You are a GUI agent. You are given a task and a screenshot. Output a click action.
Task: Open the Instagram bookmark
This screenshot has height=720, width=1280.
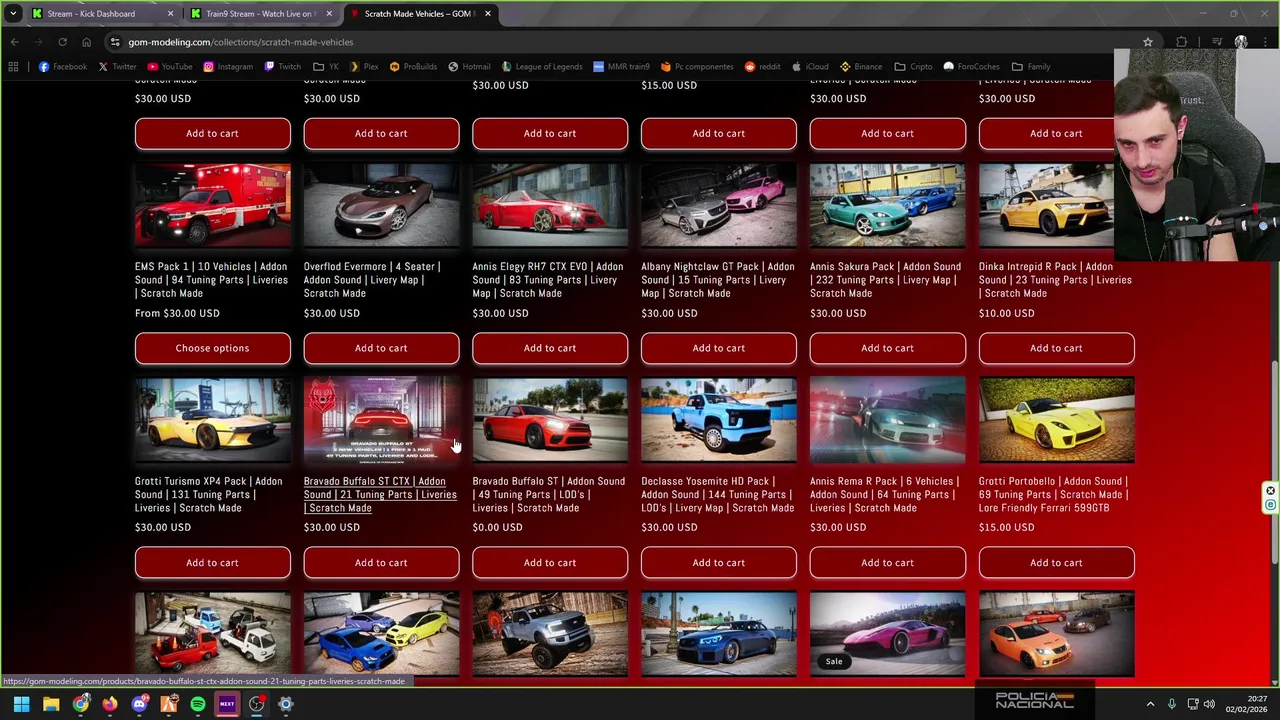click(228, 67)
